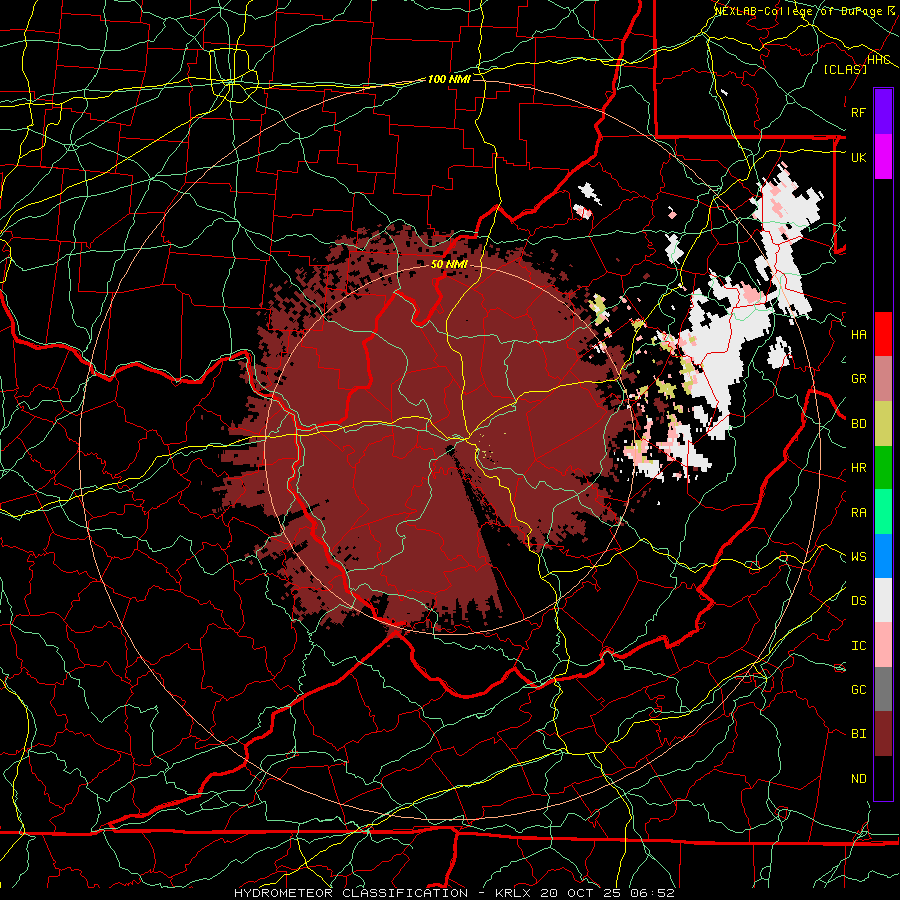Click the DS white legend swatch

tap(883, 600)
